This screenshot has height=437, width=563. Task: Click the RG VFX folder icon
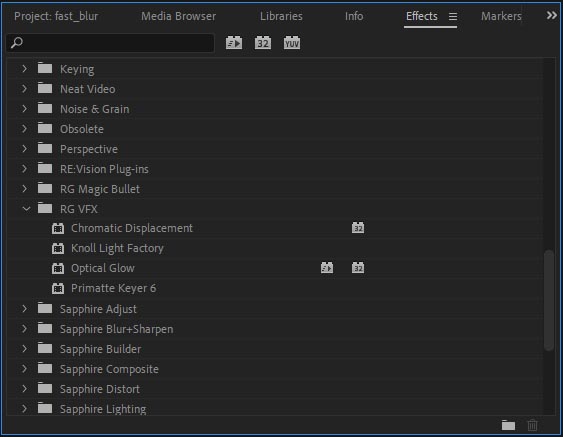click(x=45, y=208)
